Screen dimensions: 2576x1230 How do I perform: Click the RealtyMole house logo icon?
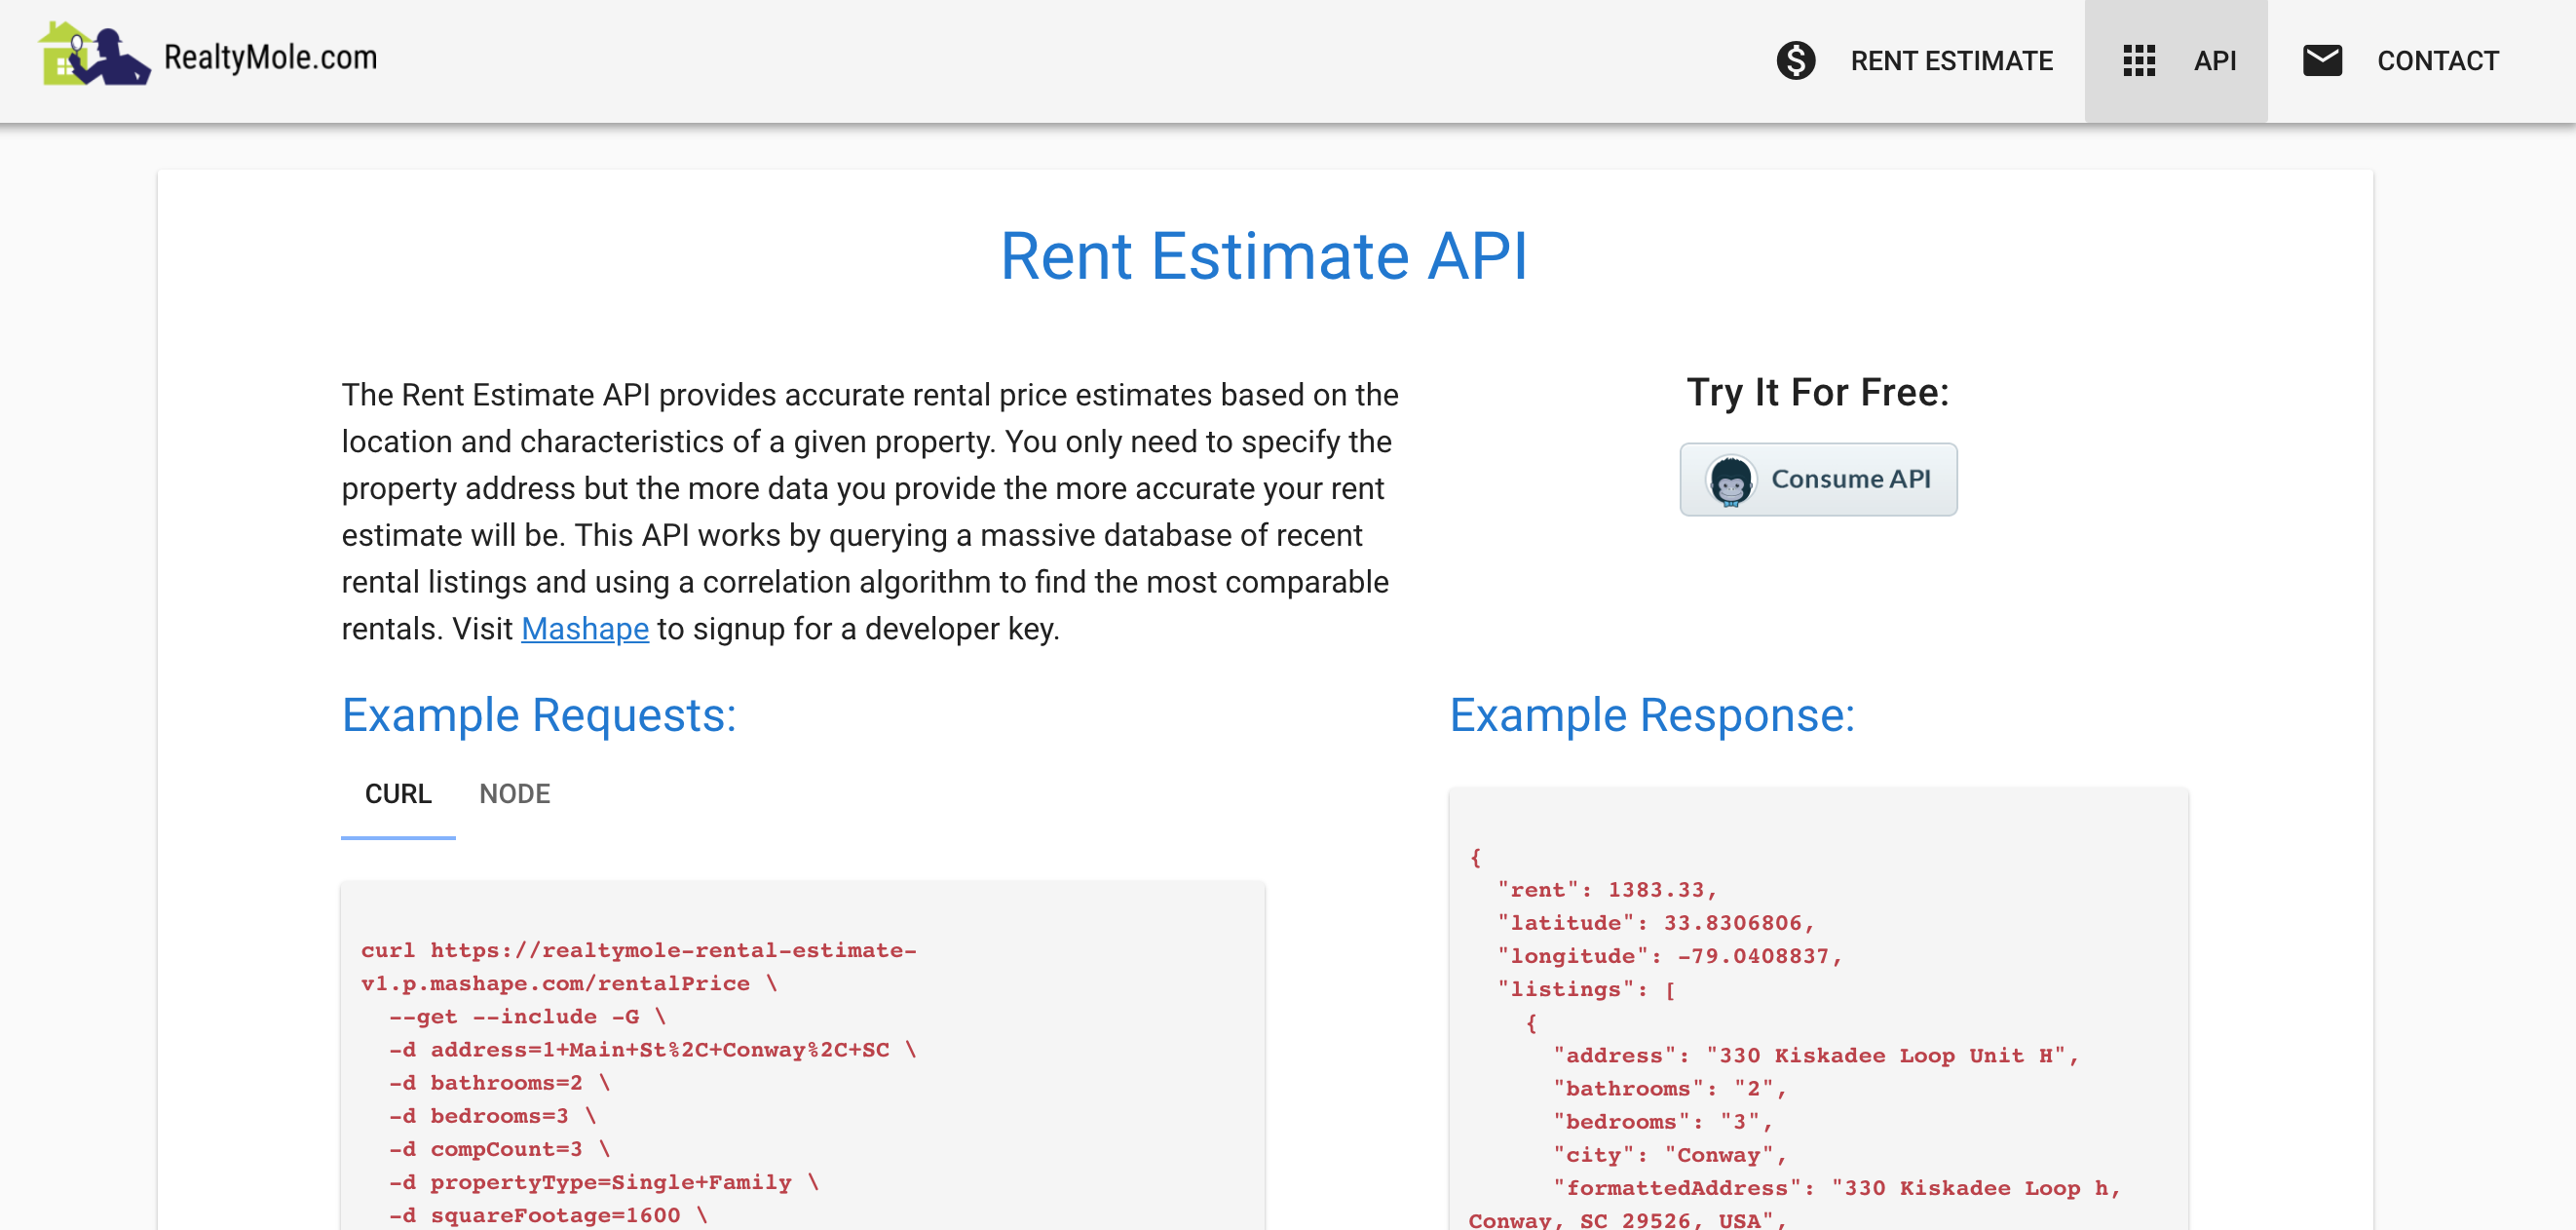point(93,56)
